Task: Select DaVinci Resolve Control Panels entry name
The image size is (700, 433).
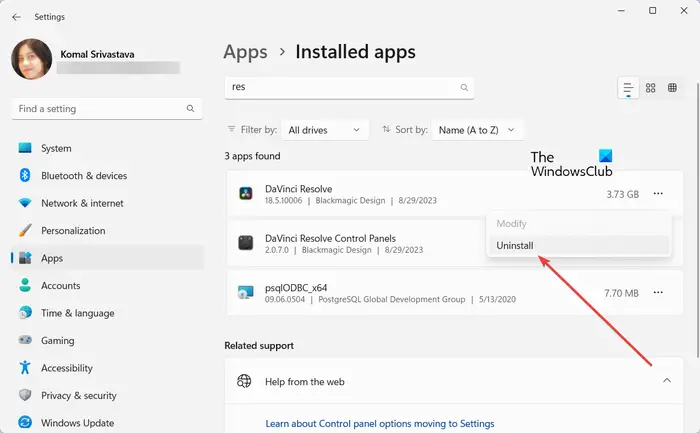Action: pos(330,238)
